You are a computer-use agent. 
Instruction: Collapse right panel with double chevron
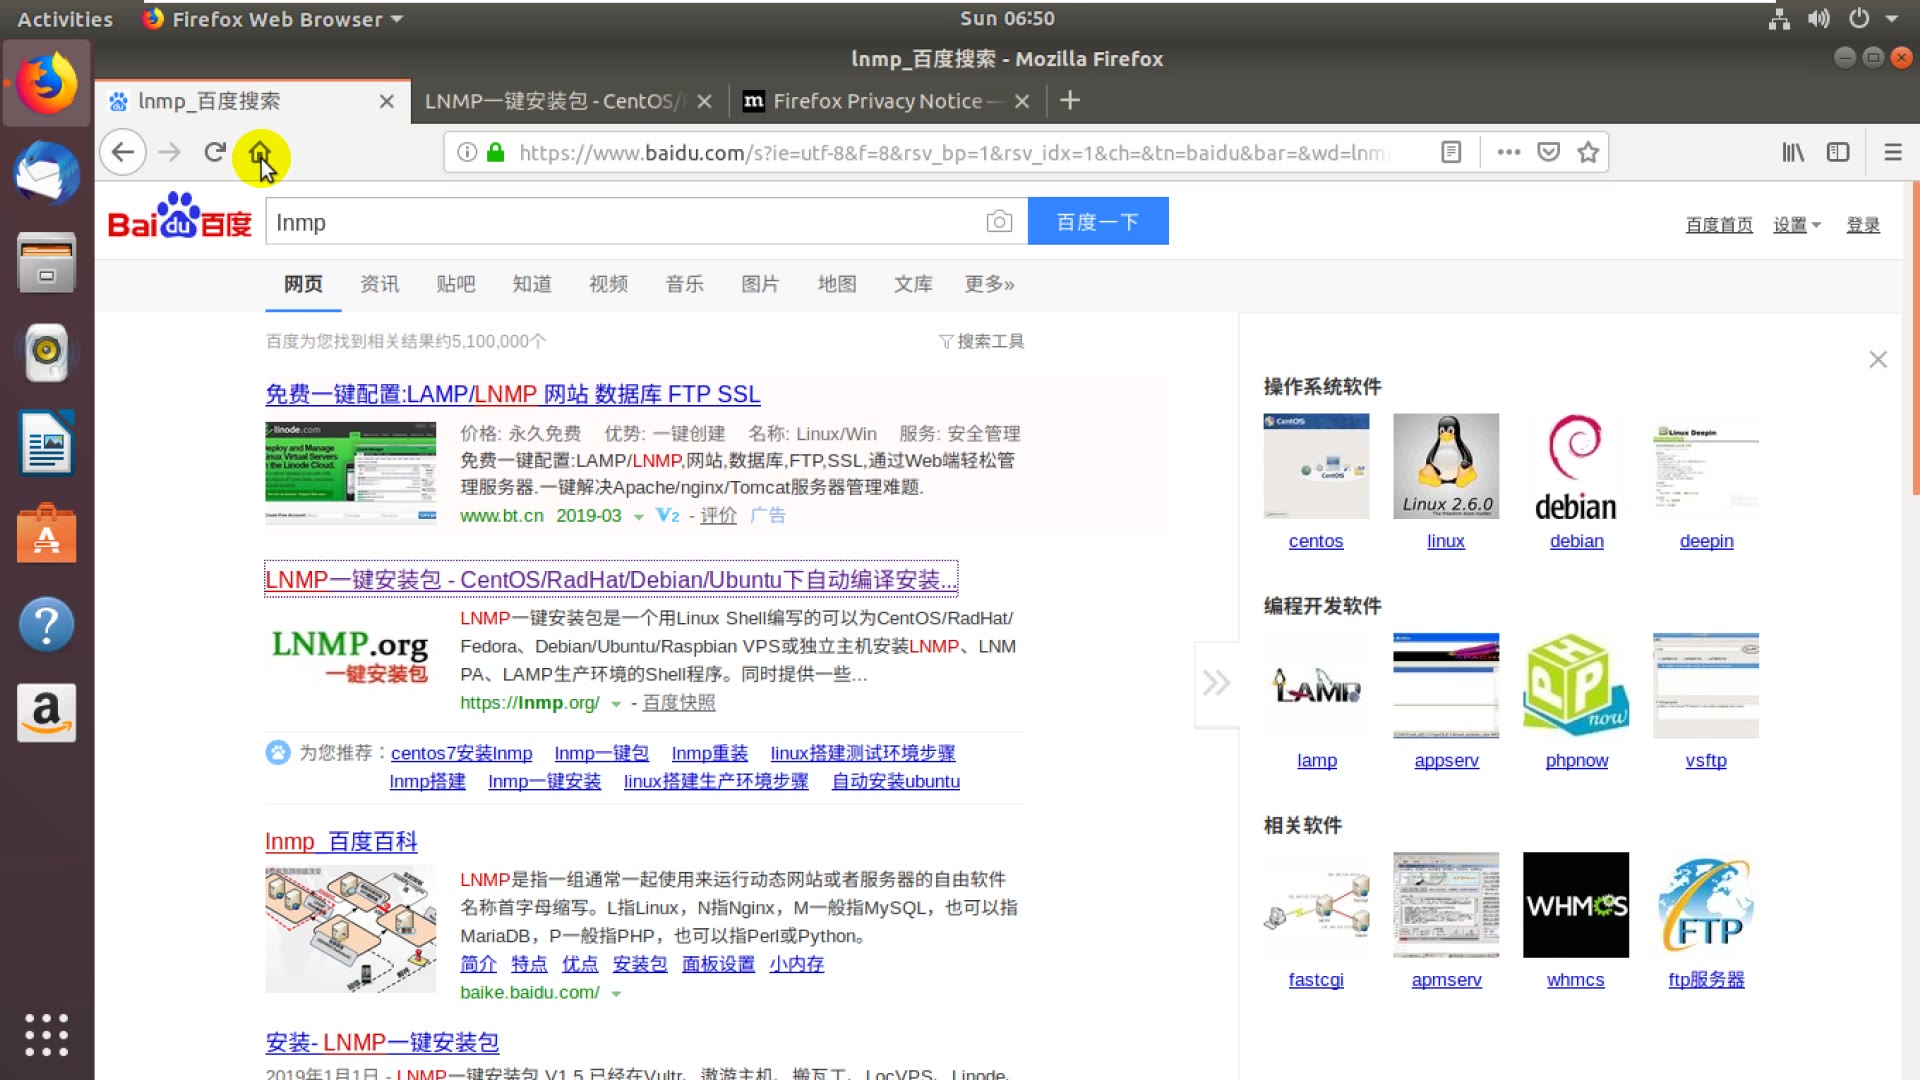[1216, 683]
